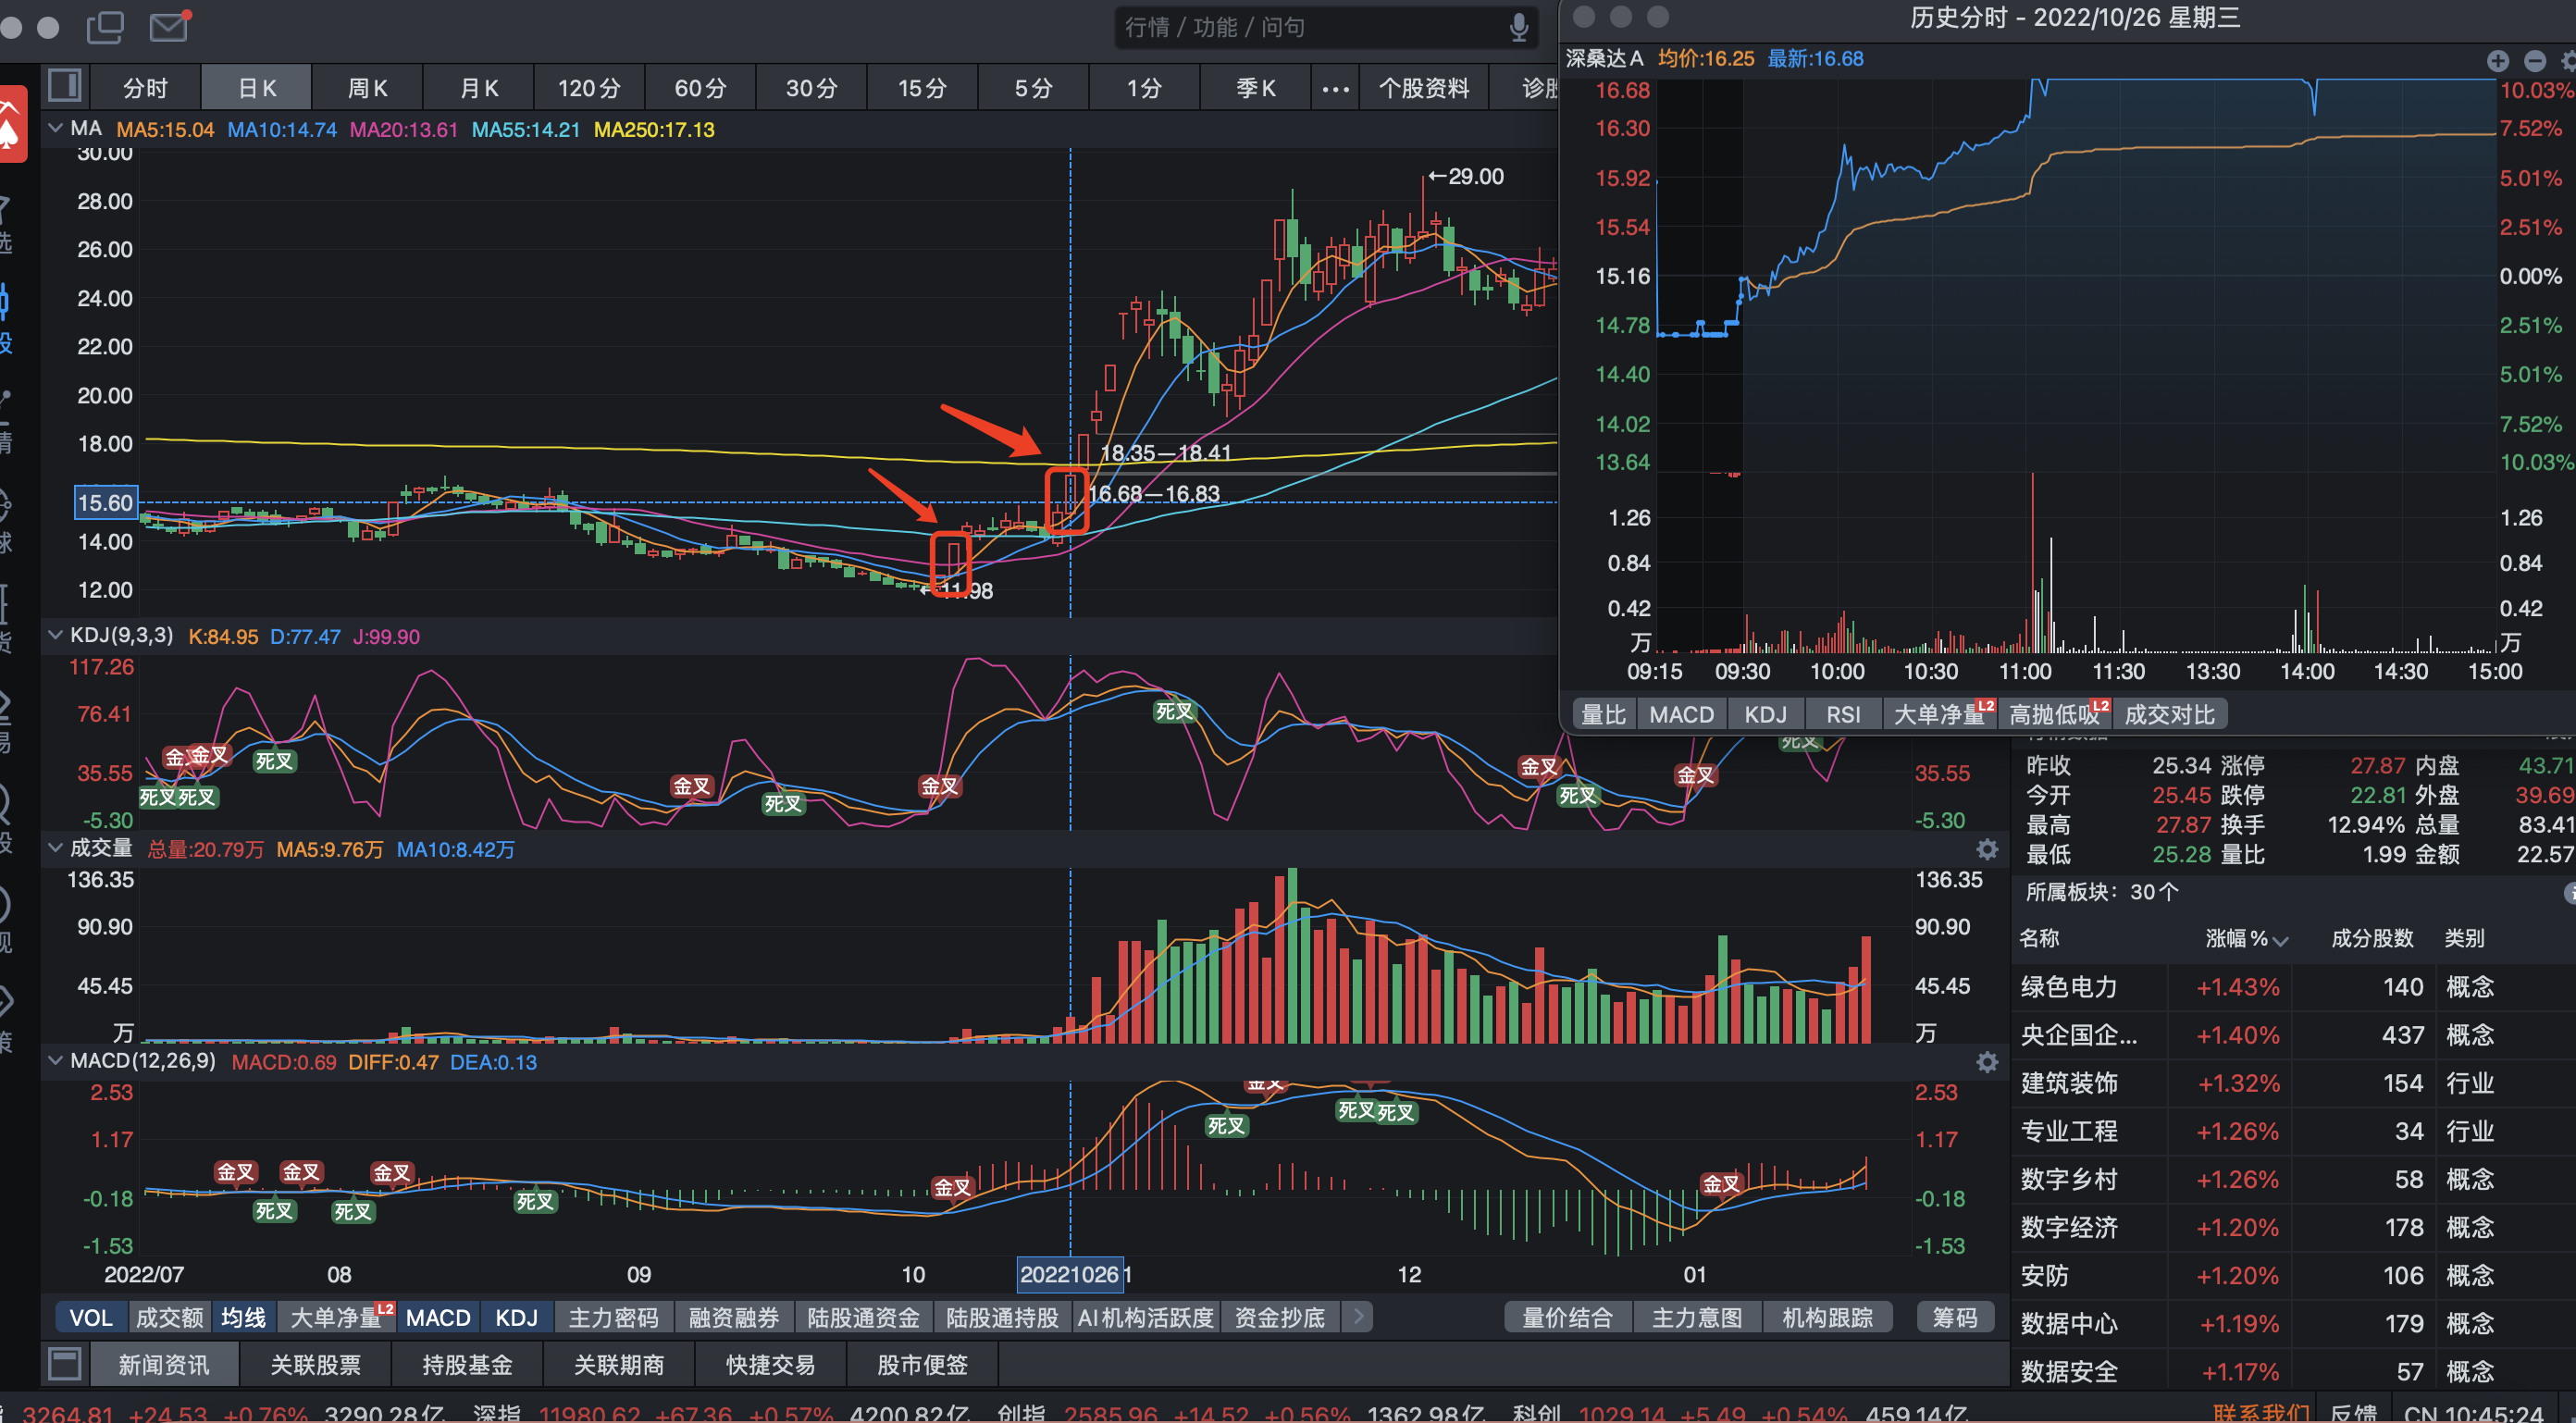Toggle the side panel layout icon
Viewport: 2576px width, 1423px height.
pos(65,86)
